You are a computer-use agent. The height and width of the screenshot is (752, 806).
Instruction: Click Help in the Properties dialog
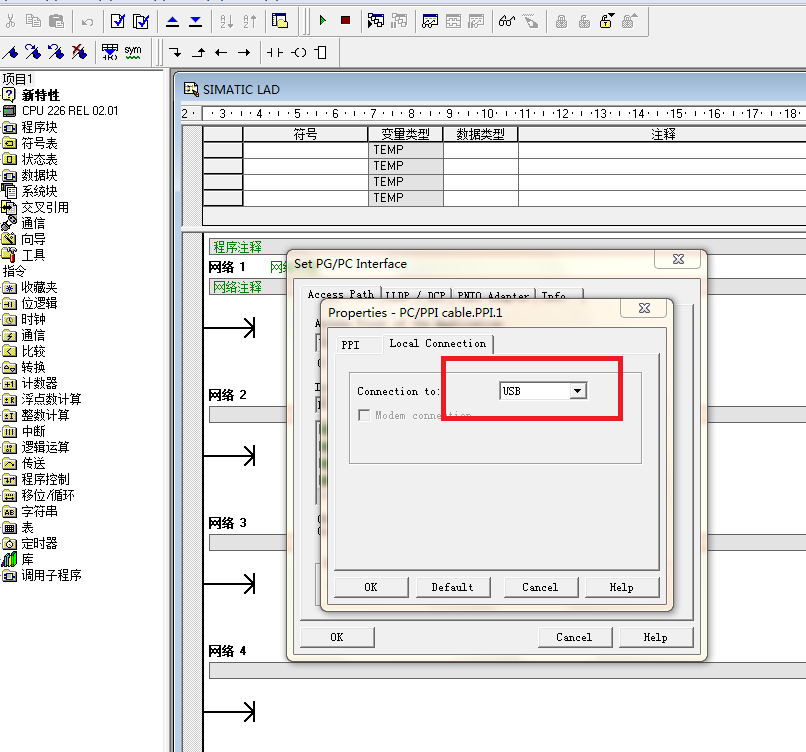coord(622,587)
